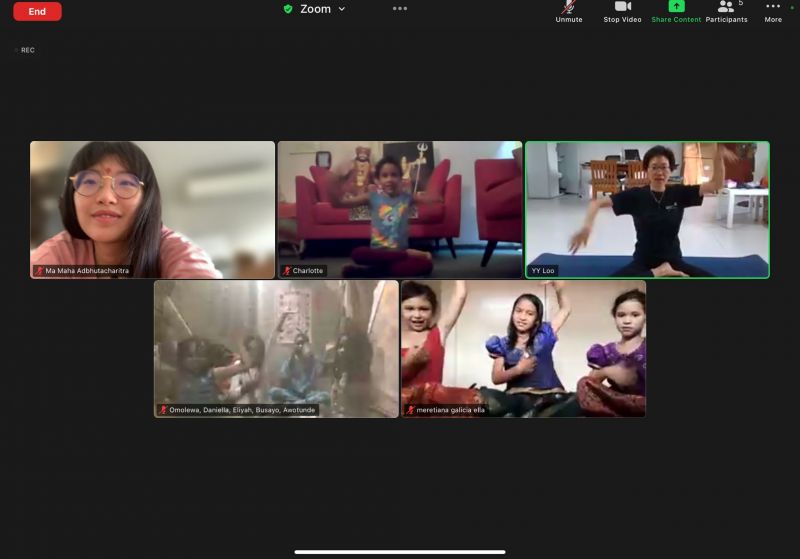Open the Participants panel

pyautogui.click(x=726, y=12)
